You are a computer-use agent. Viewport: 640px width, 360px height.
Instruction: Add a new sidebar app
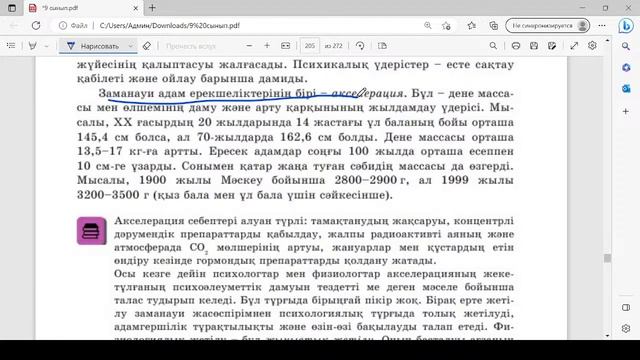[626, 111]
